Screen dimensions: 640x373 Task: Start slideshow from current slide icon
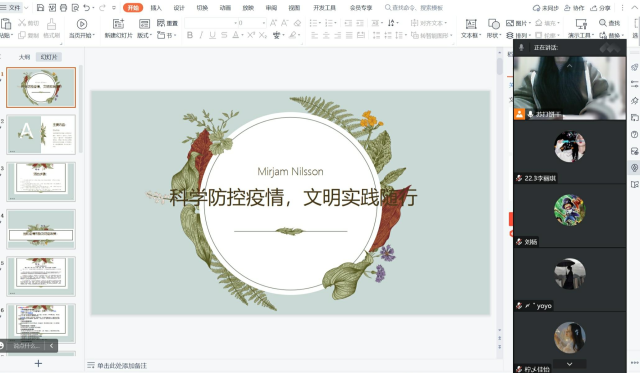click(82, 24)
